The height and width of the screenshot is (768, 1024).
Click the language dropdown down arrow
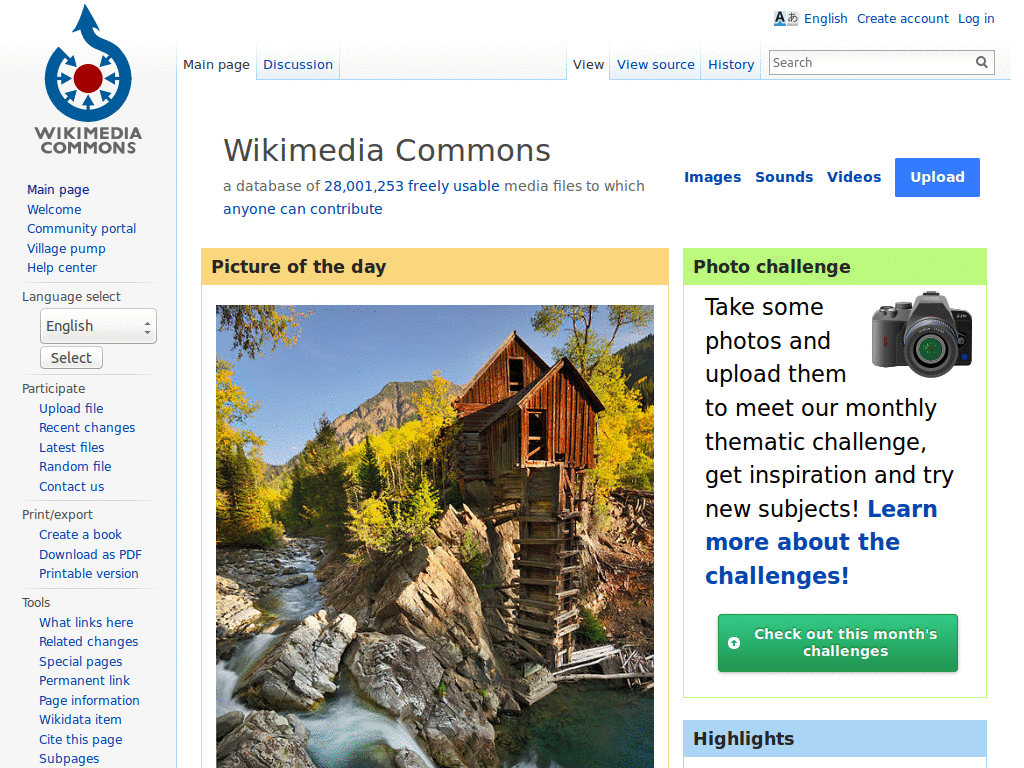point(148,332)
